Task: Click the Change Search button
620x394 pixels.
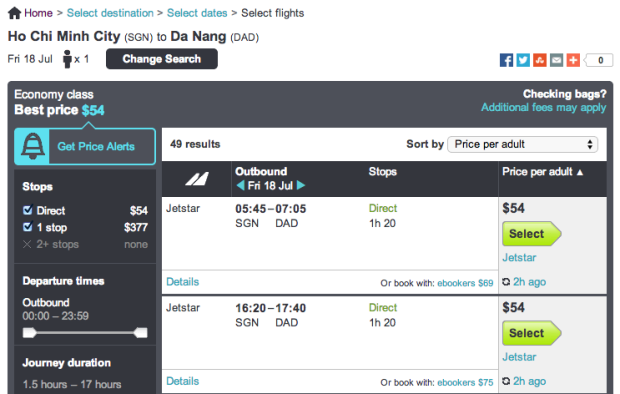Action: (x=162, y=59)
